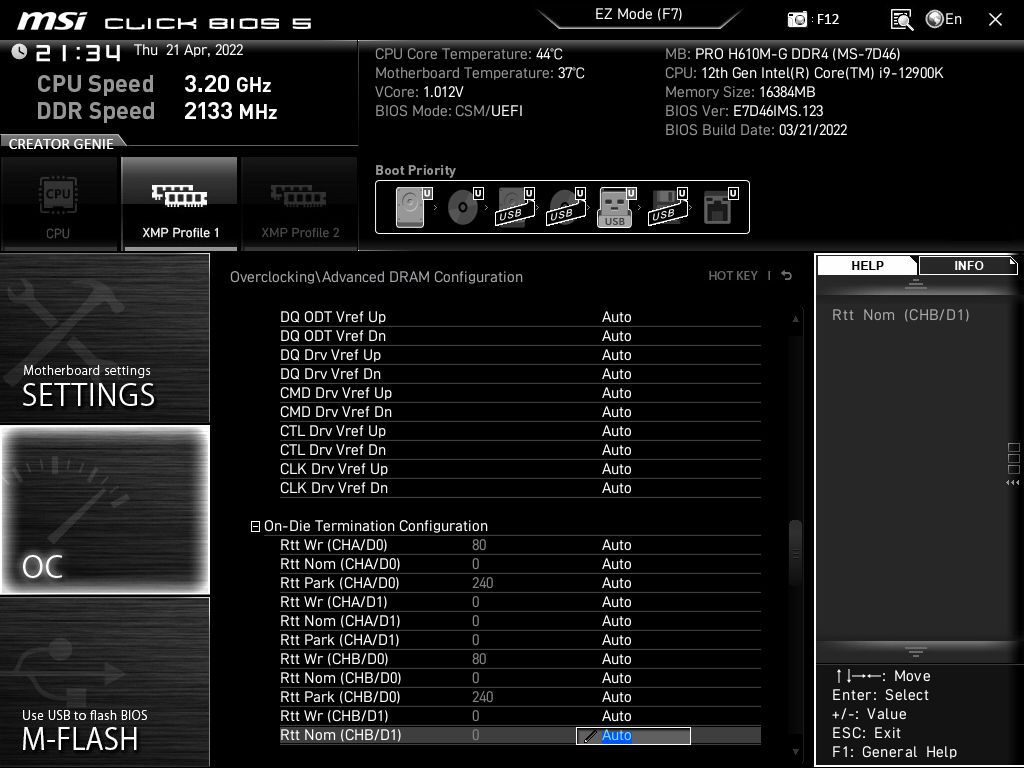Click the help panel top grip handle

[x=916, y=284]
